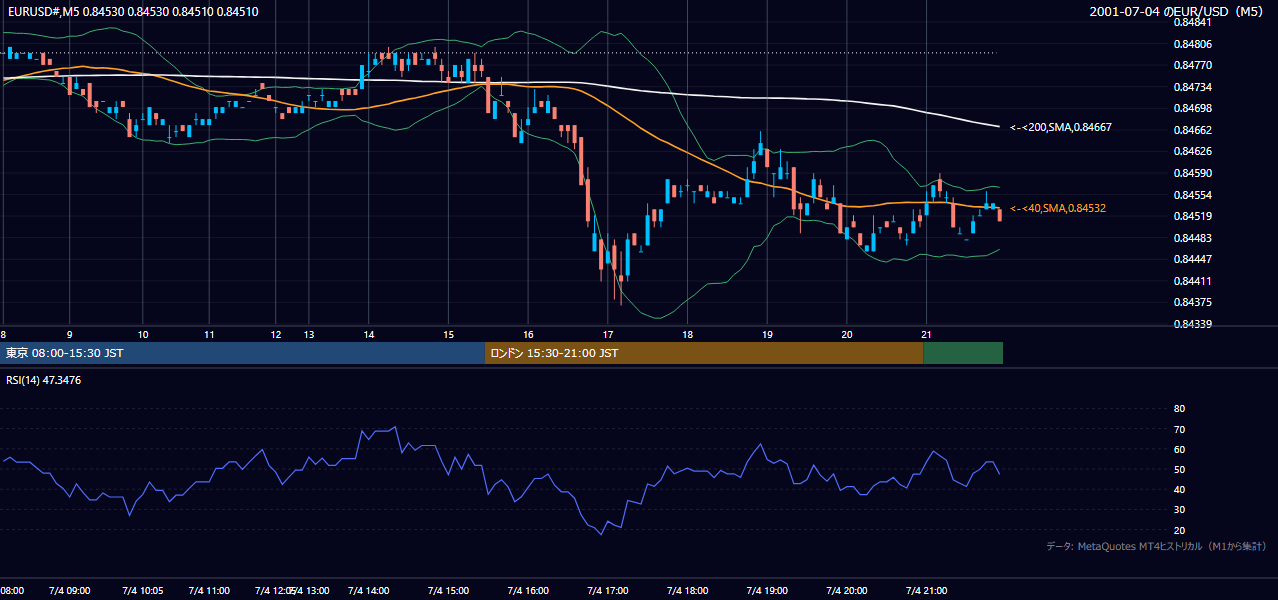
Task: Click bottom time label 7/4 09:00
Action: (x=69, y=591)
